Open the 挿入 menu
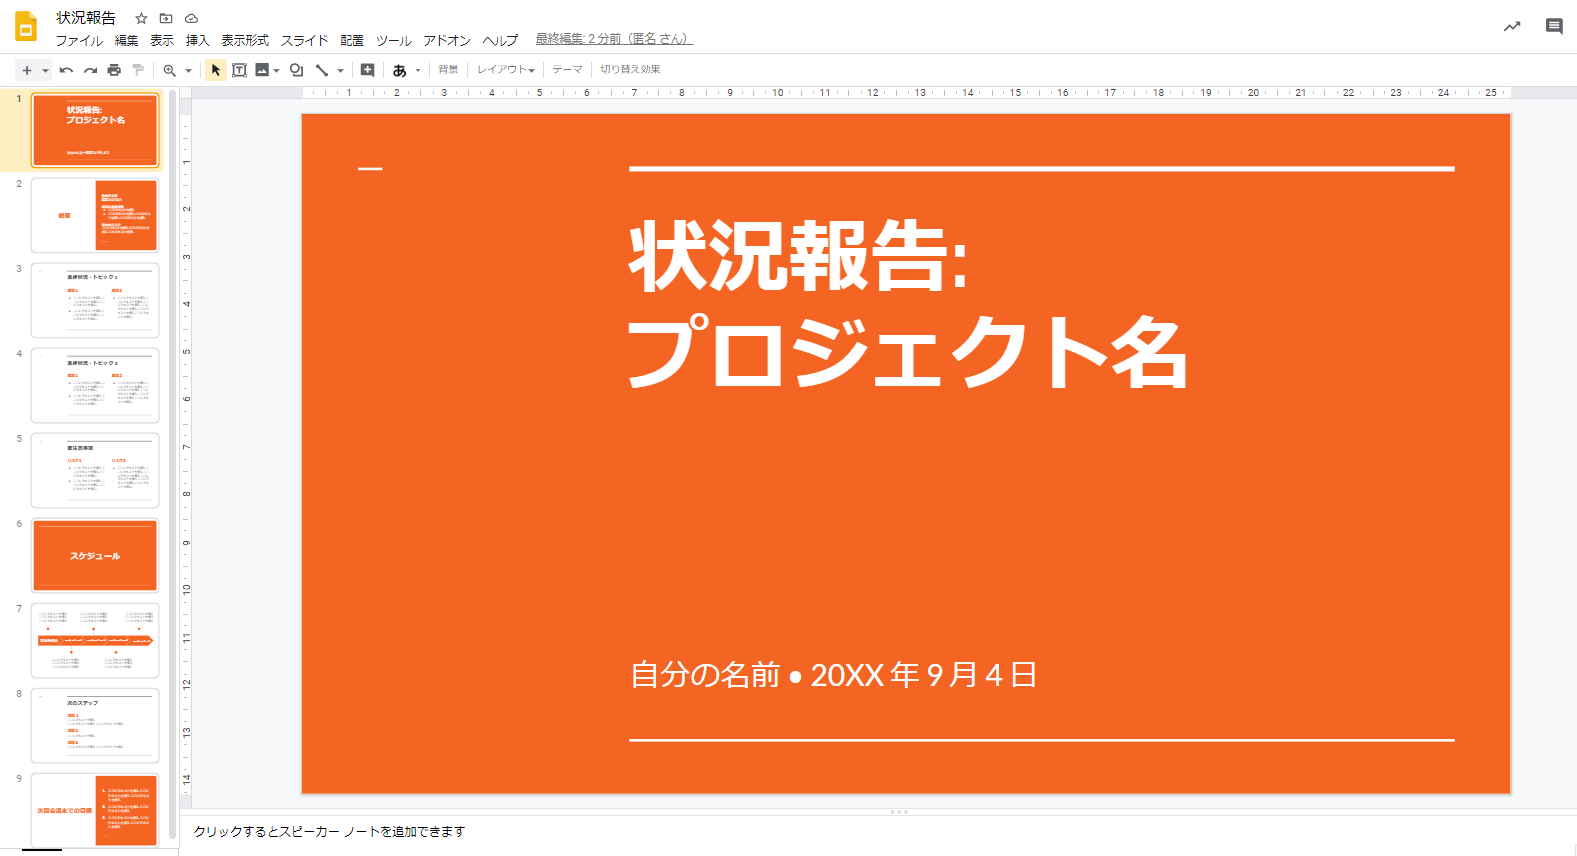1577x856 pixels. 198,40
